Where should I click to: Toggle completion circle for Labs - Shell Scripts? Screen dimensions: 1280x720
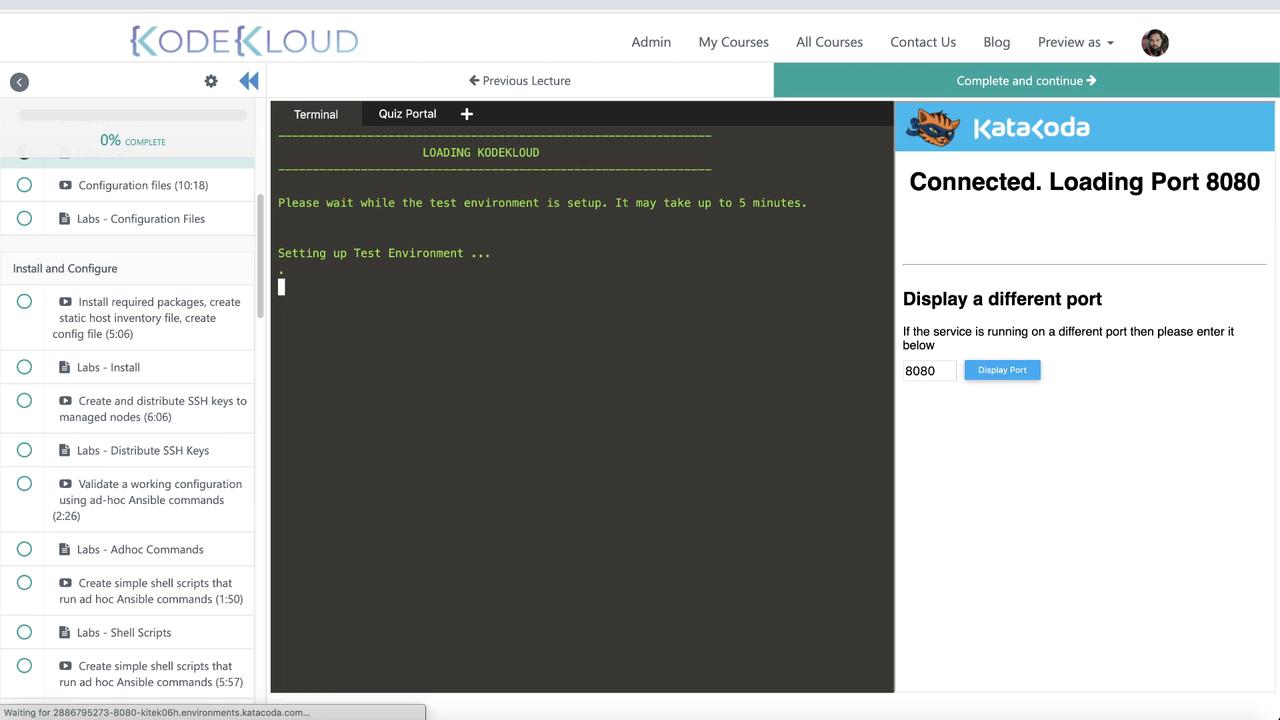point(24,632)
